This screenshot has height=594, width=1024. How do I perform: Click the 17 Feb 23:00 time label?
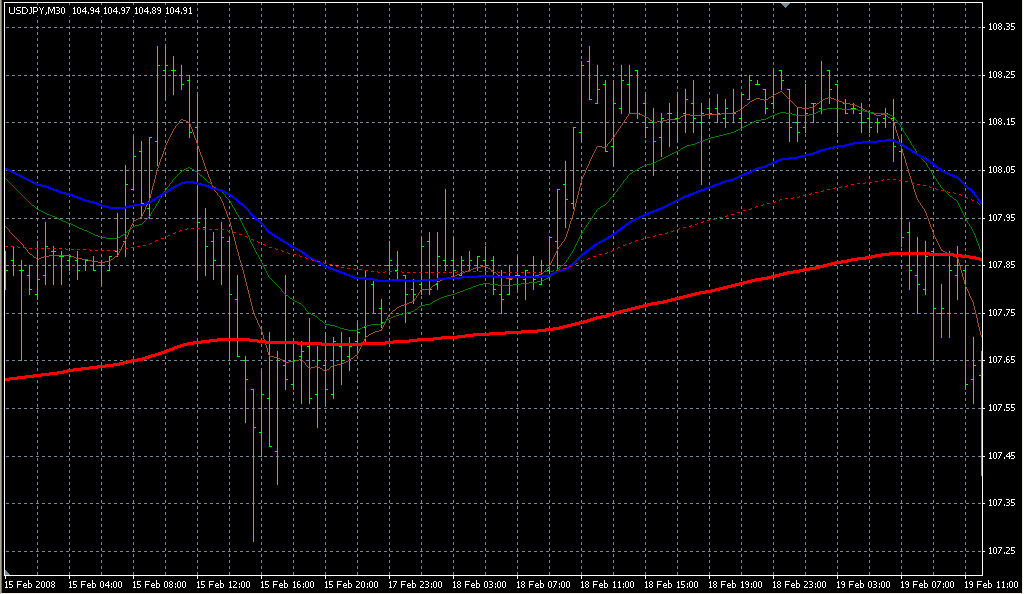[x=416, y=583]
